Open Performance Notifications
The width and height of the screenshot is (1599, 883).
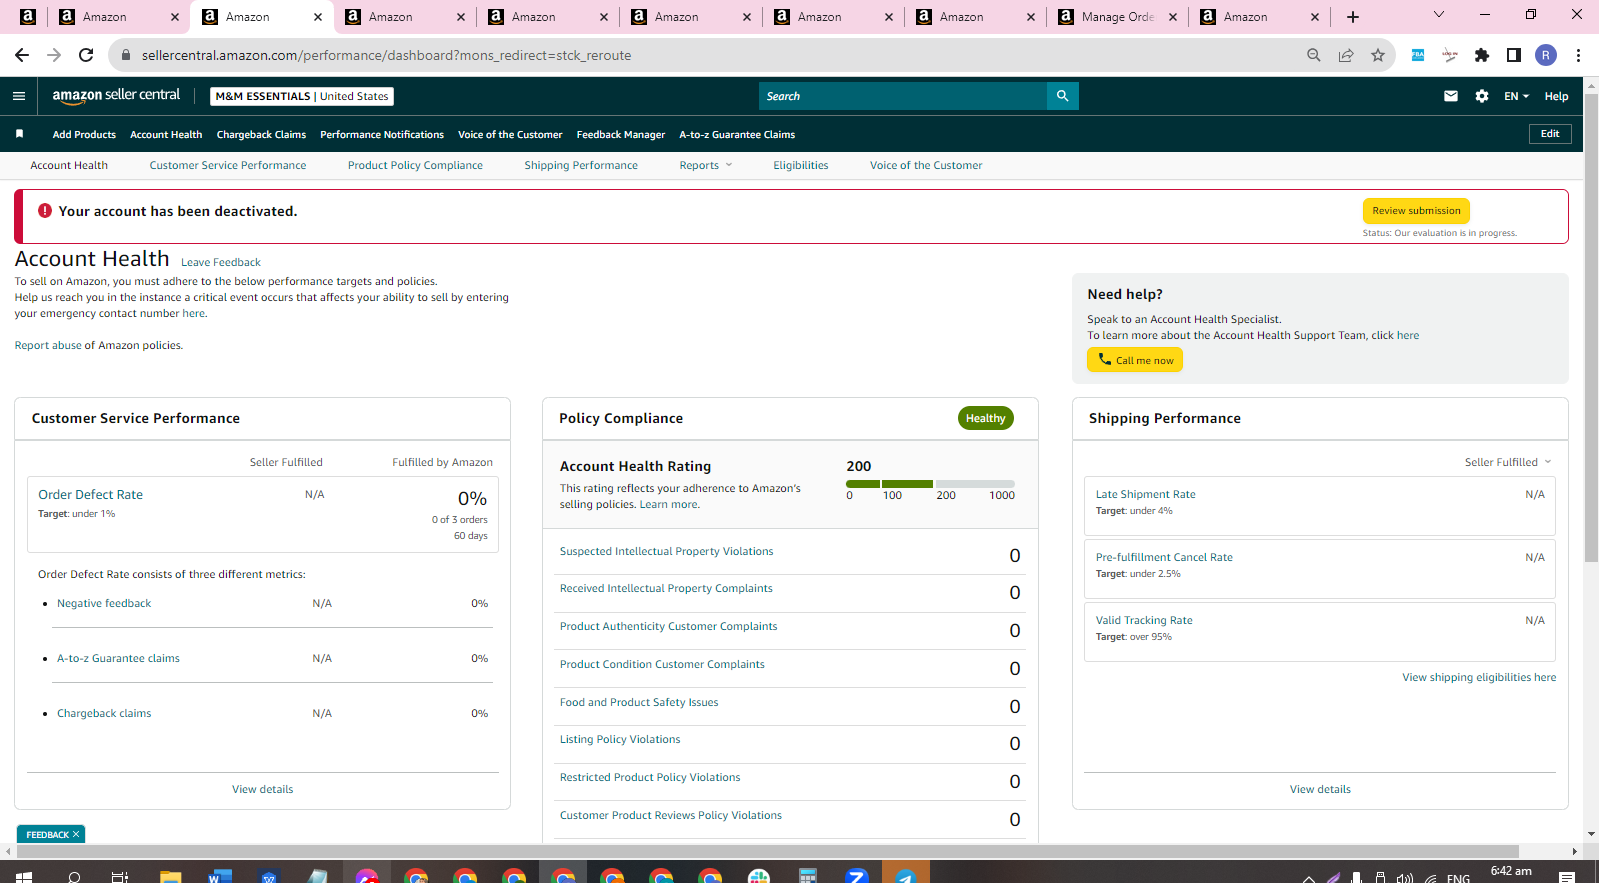tap(382, 134)
